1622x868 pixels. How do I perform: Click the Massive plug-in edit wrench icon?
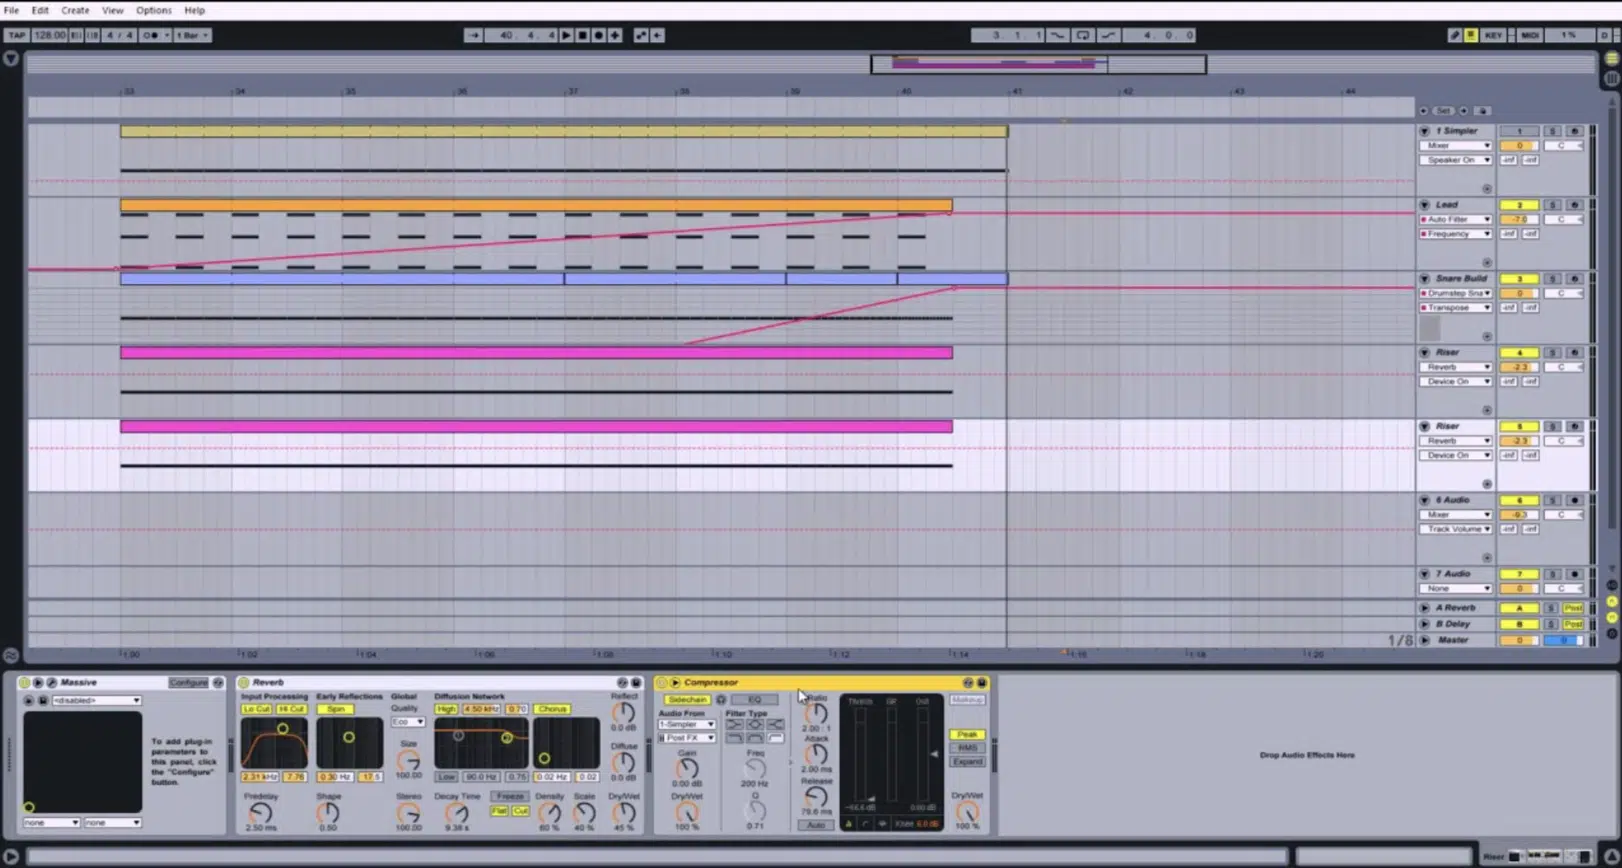click(x=51, y=683)
